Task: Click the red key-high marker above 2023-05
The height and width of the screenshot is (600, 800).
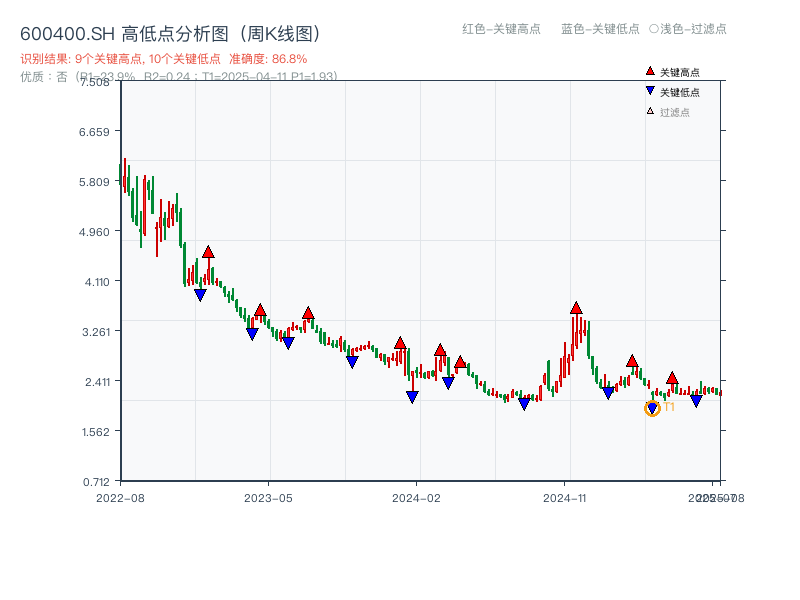Action: click(x=260, y=309)
